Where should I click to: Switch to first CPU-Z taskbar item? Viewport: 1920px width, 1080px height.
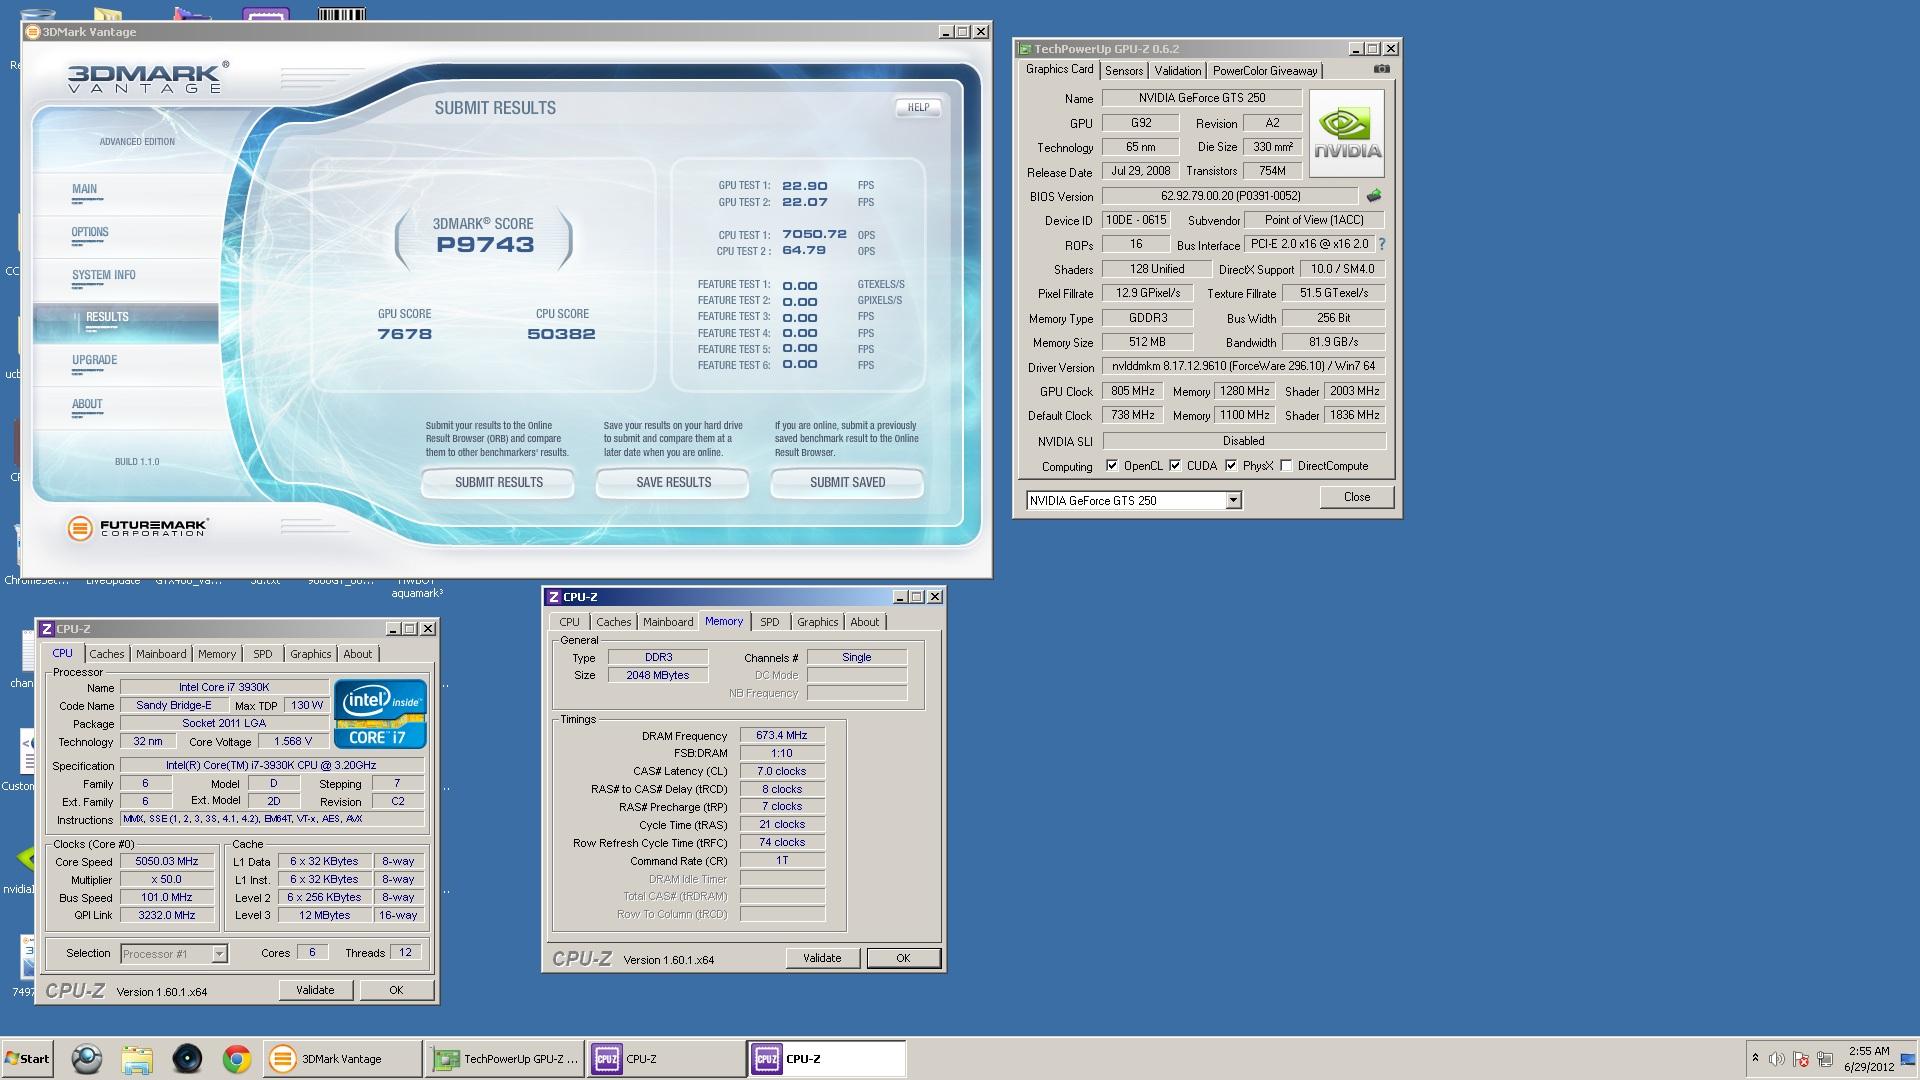click(x=666, y=1059)
